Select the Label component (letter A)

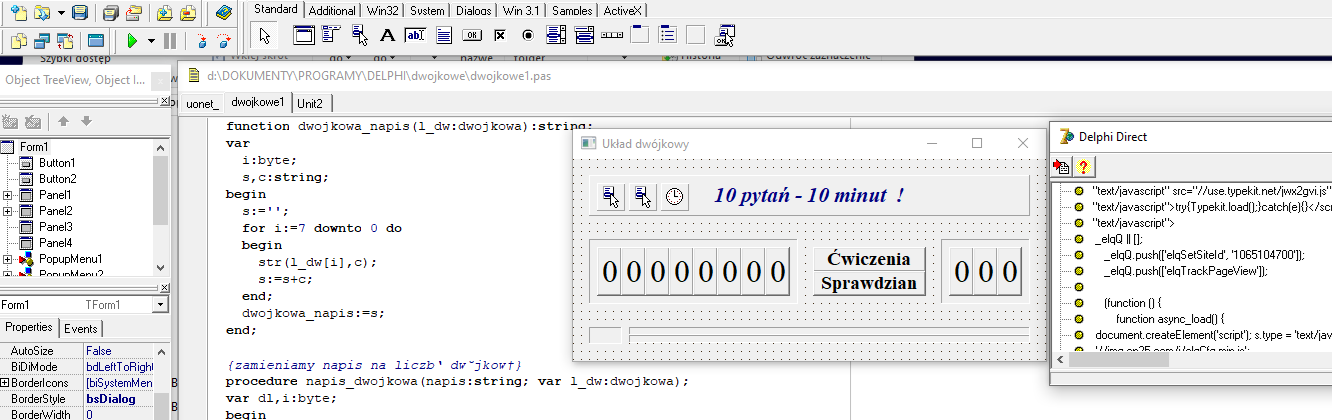point(388,35)
